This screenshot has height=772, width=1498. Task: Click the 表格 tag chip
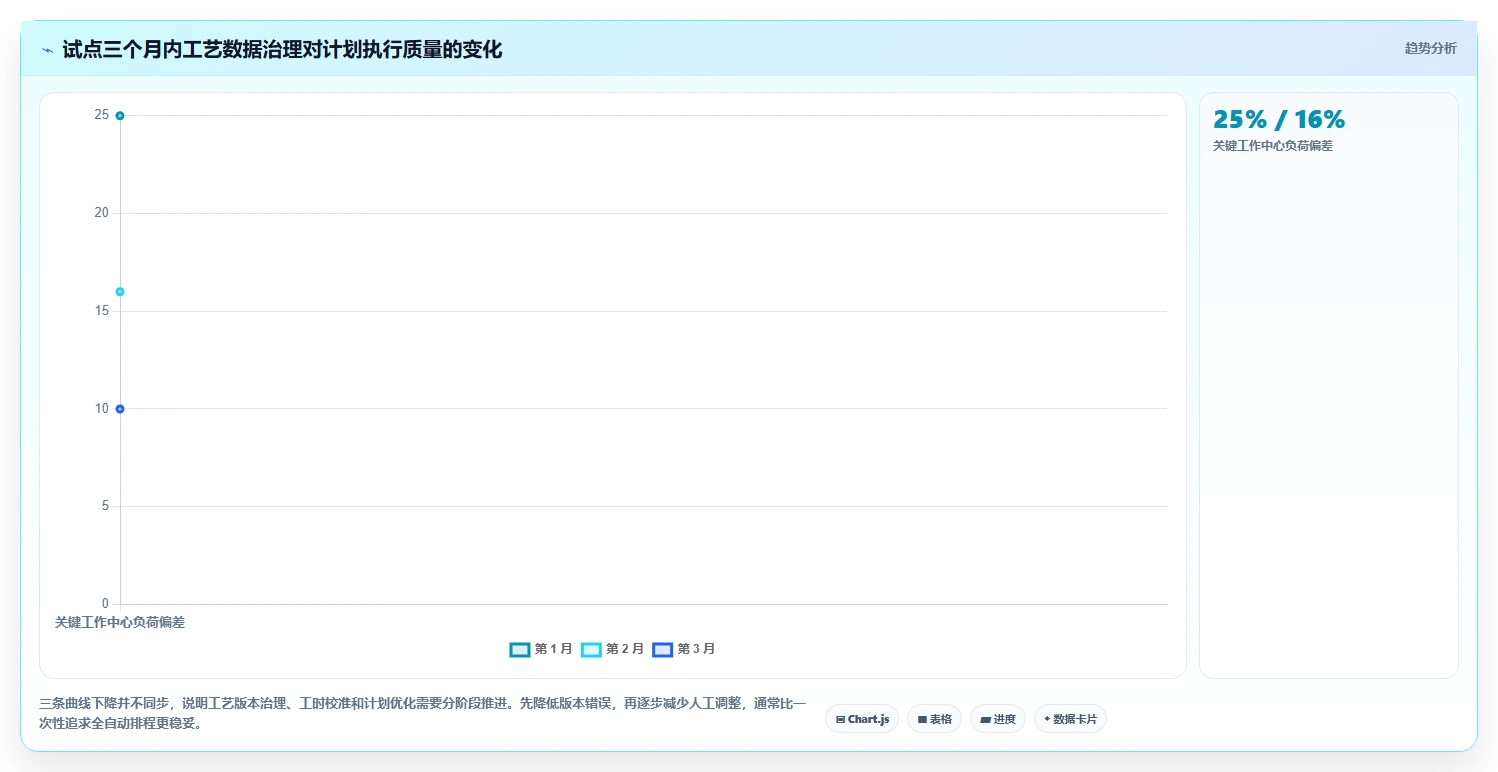click(934, 719)
